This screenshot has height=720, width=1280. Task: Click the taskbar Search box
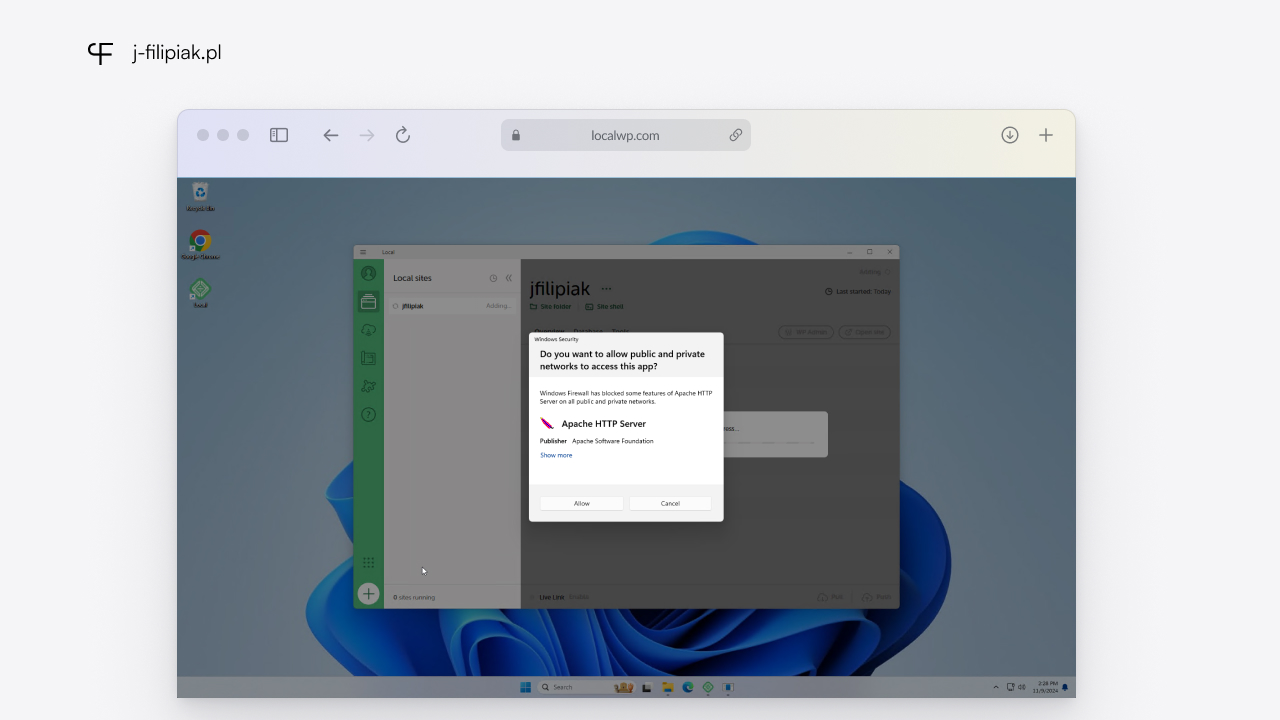[587, 687]
